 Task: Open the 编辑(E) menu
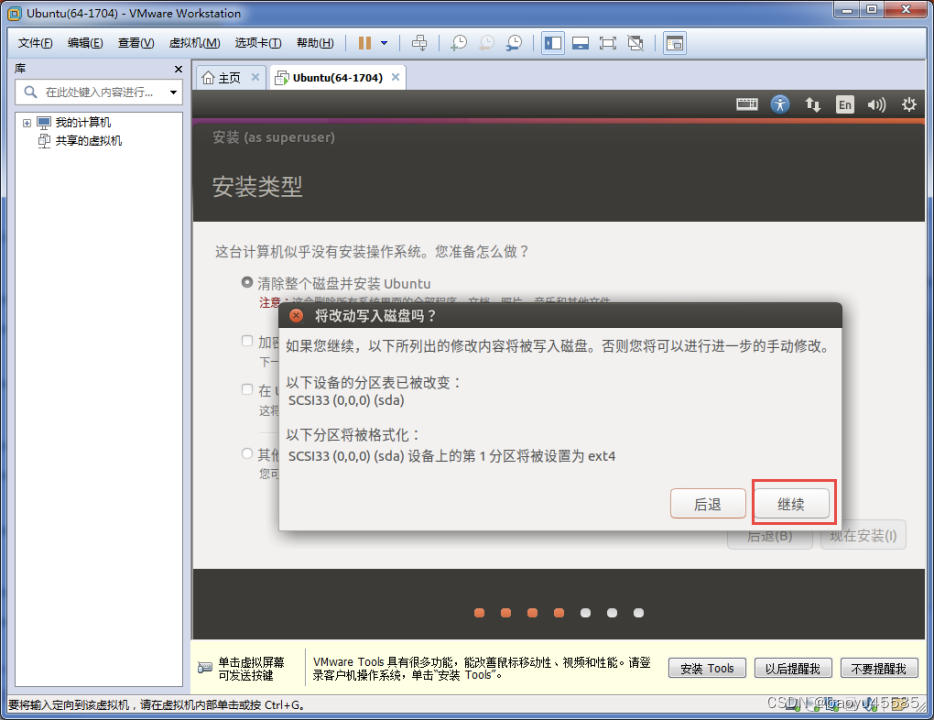click(85, 43)
